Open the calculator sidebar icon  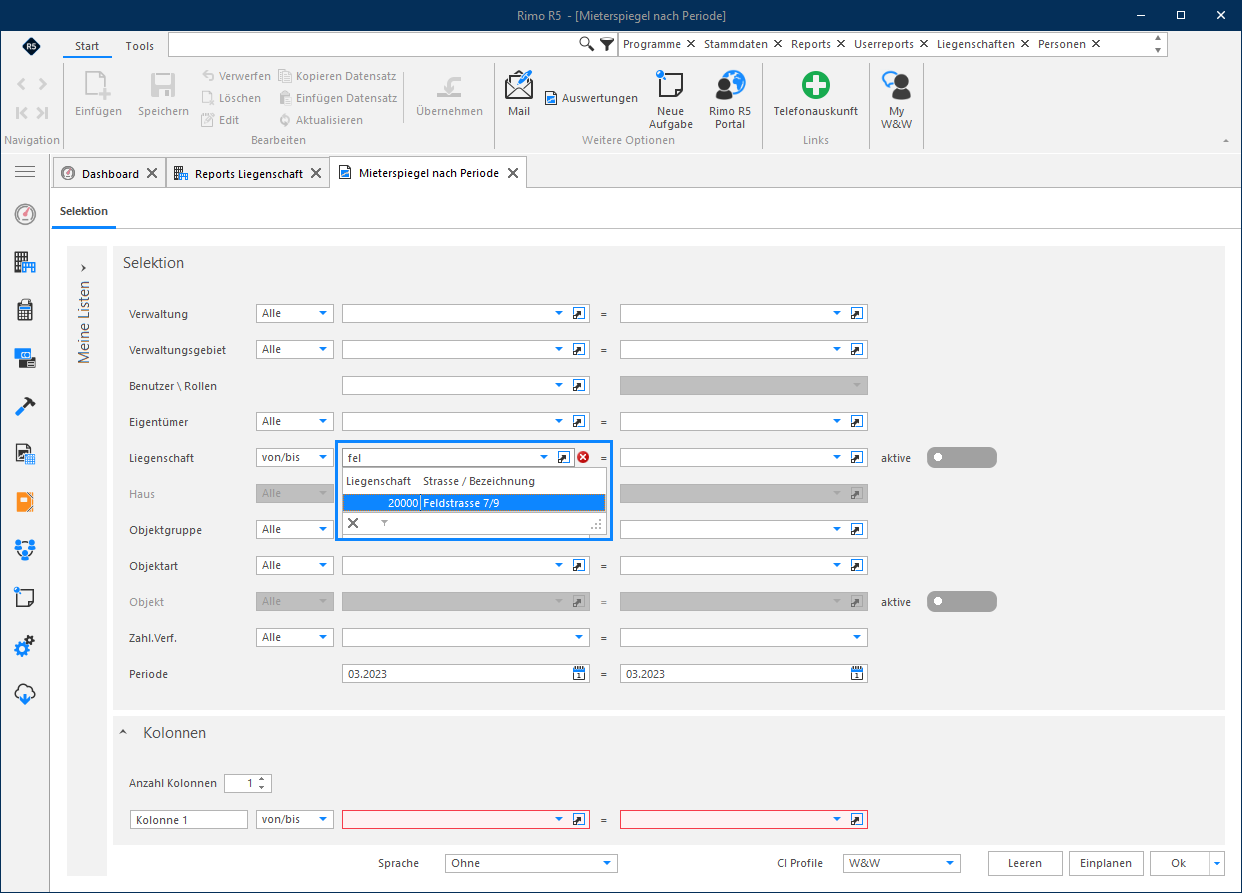[25, 310]
